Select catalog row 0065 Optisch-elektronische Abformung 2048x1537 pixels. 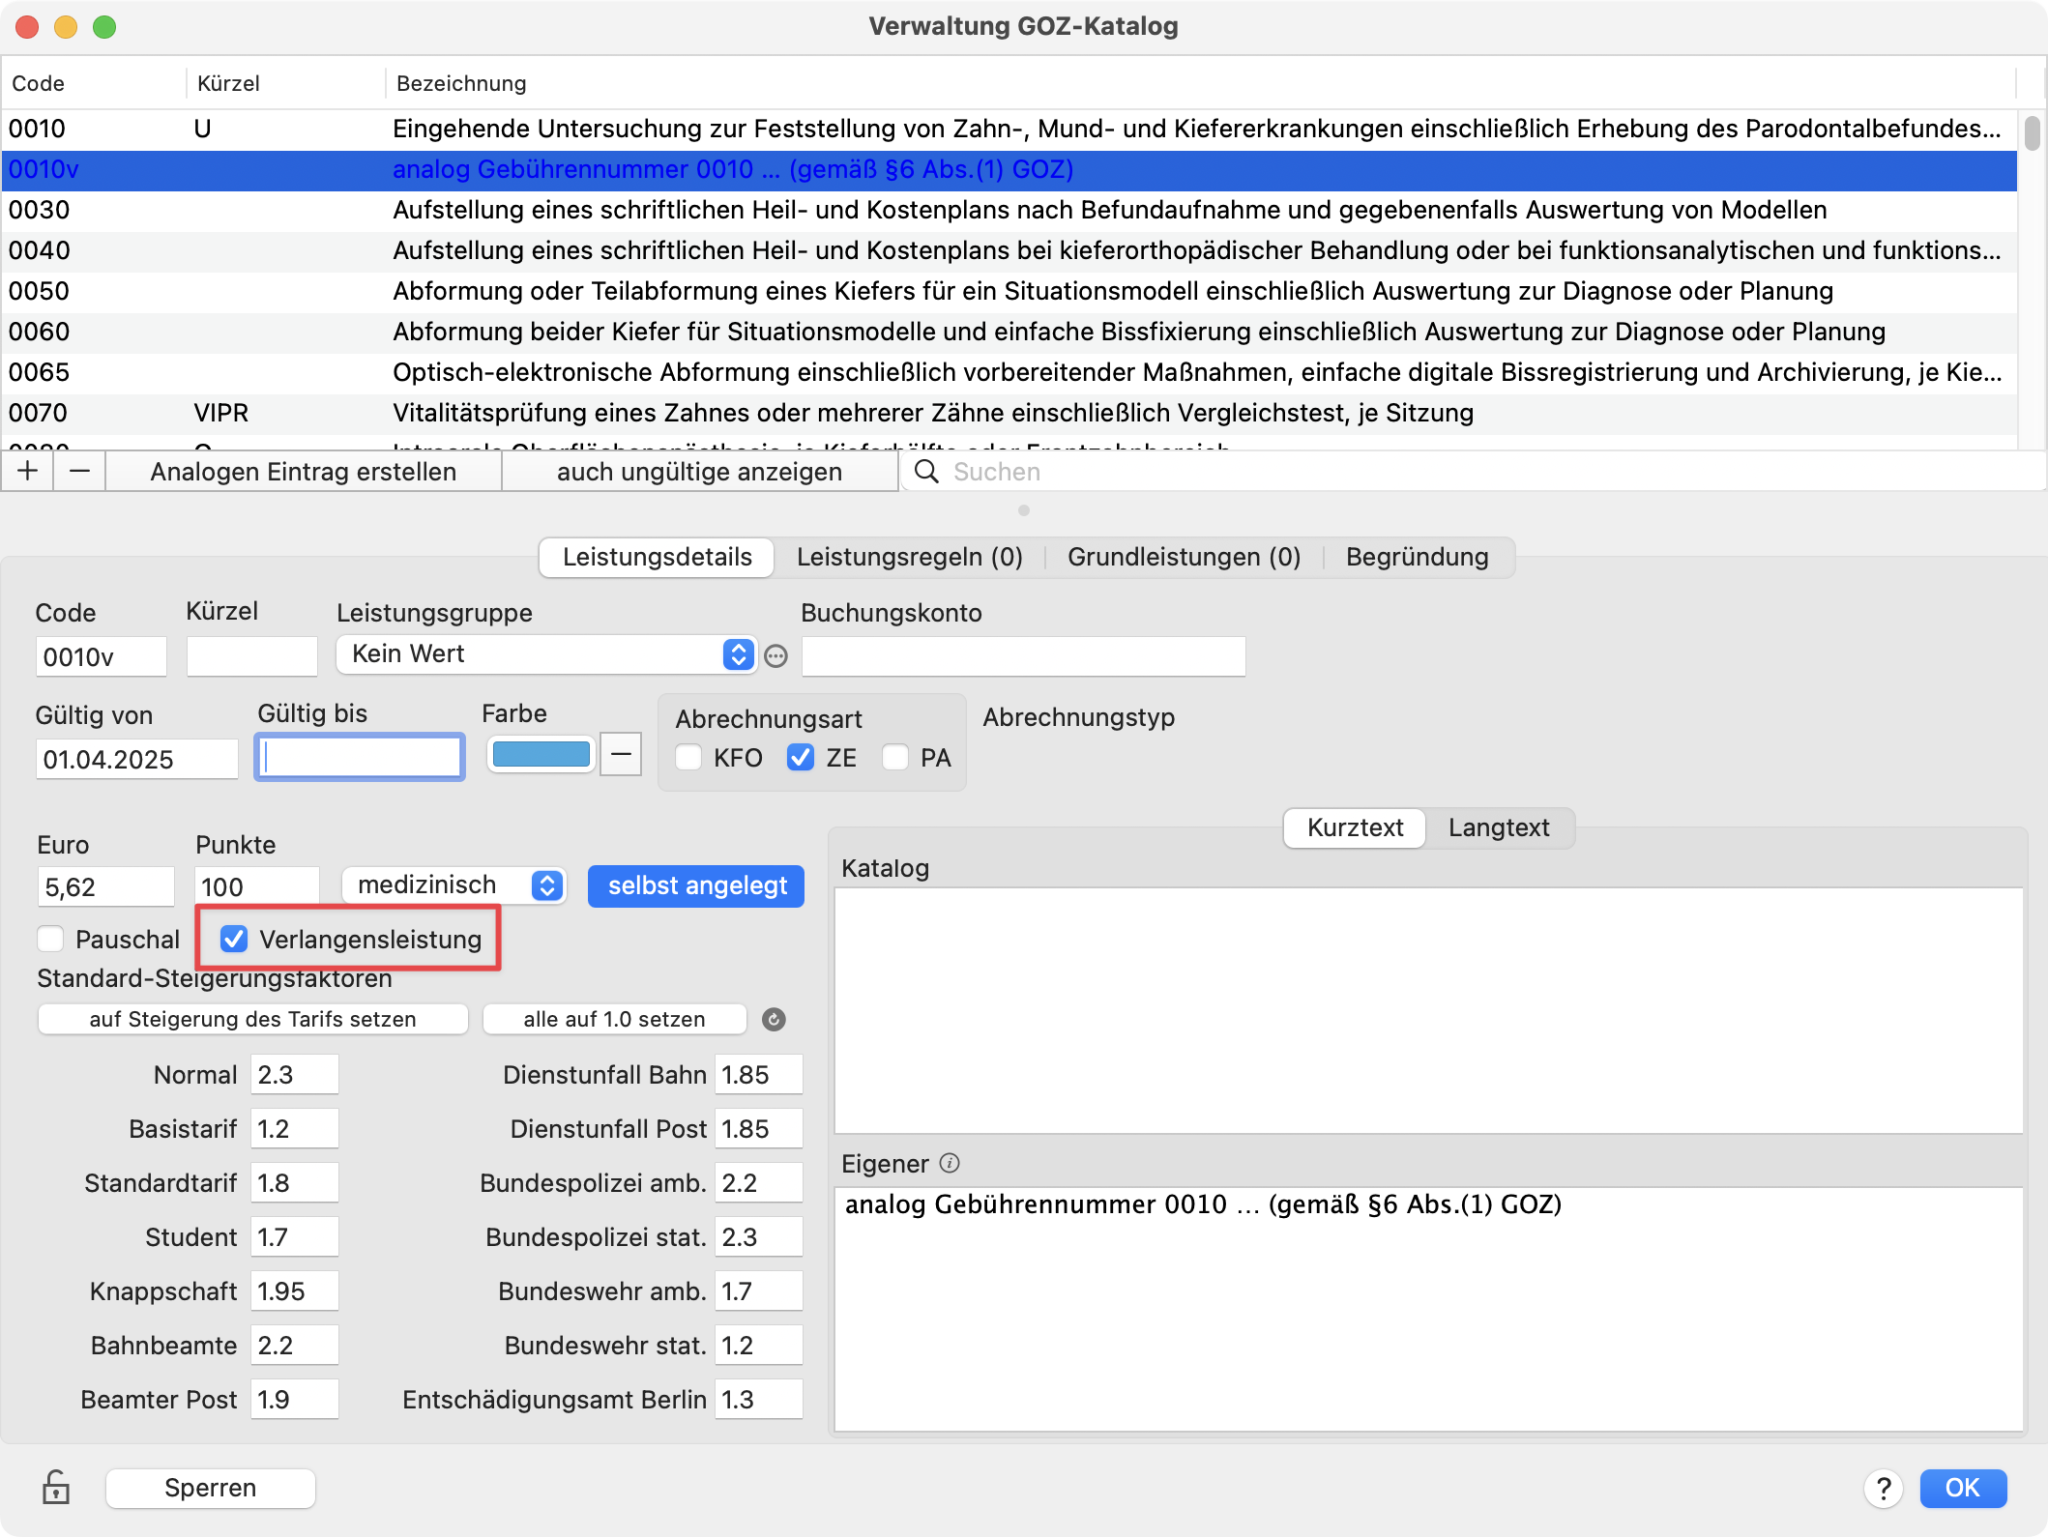point(1009,372)
